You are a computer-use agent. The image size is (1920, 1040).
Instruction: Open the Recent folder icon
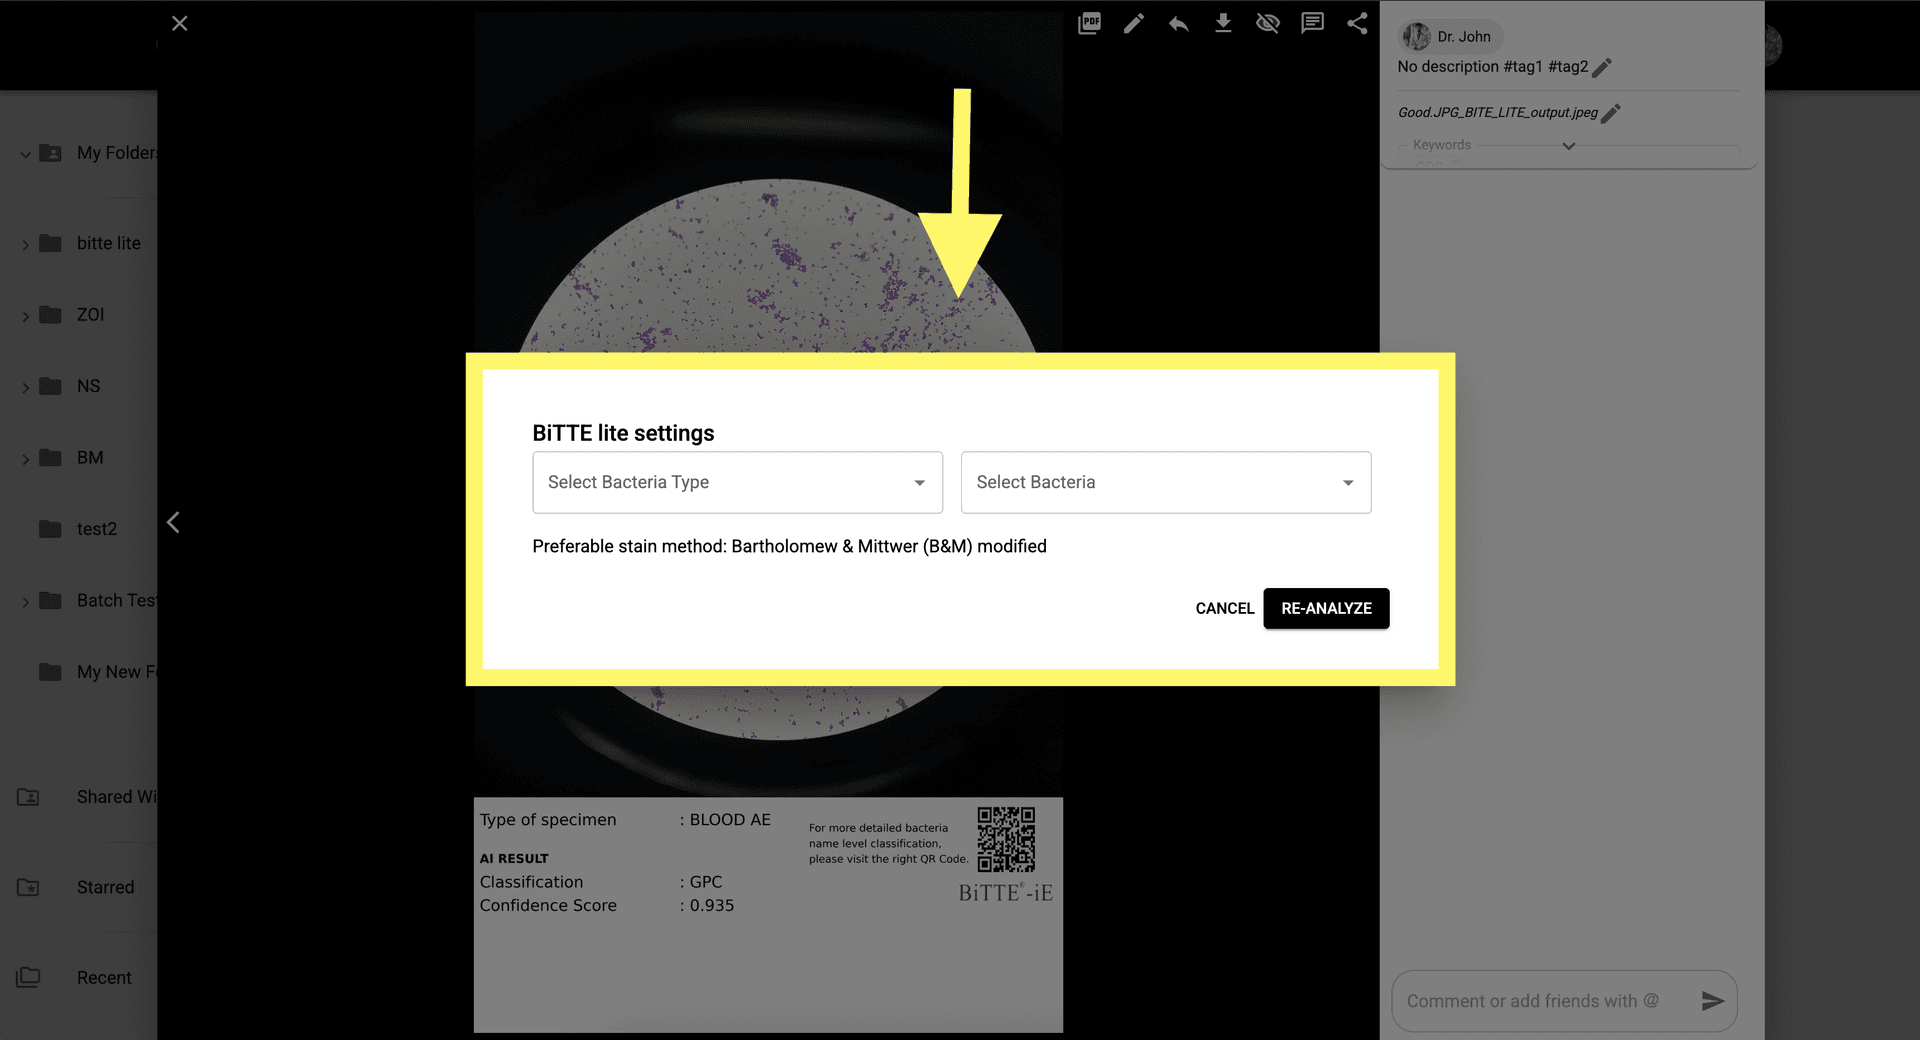28,977
